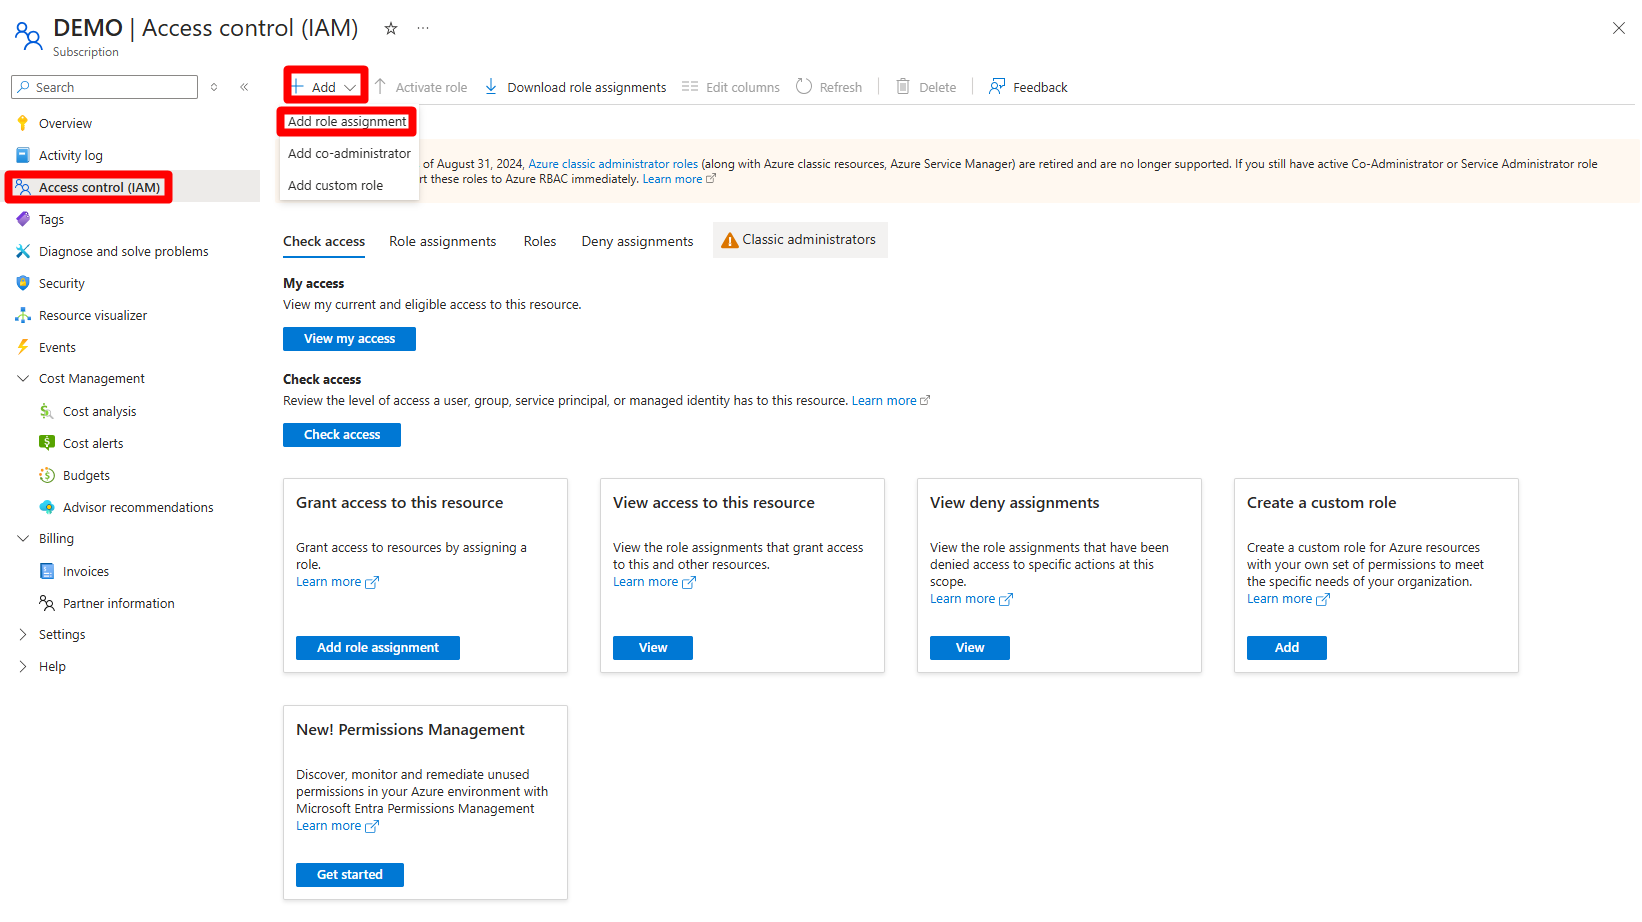This screenshot has width=1642, height=922.
Task: Select the Events lightning icon
Action: click(x=23, y=347)
